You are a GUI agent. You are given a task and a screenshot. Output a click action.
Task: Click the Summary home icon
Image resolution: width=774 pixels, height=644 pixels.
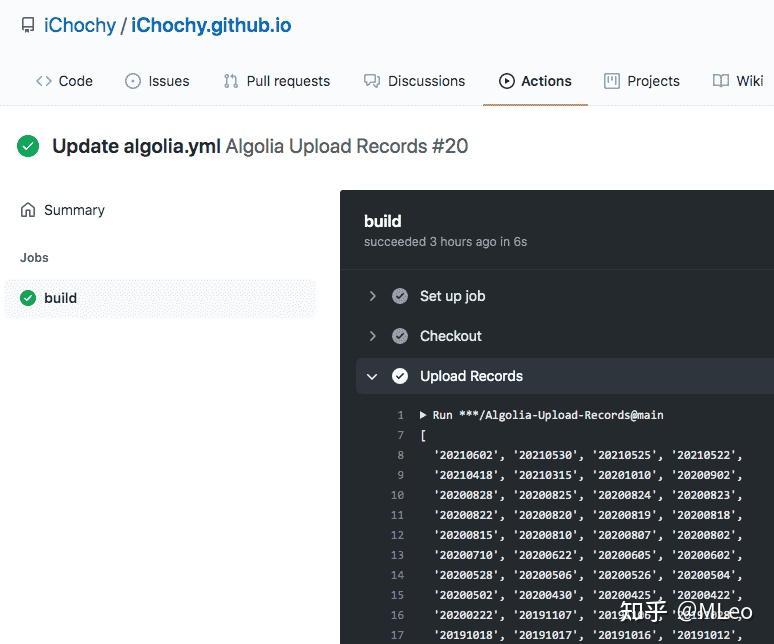[x=28, y=210]
